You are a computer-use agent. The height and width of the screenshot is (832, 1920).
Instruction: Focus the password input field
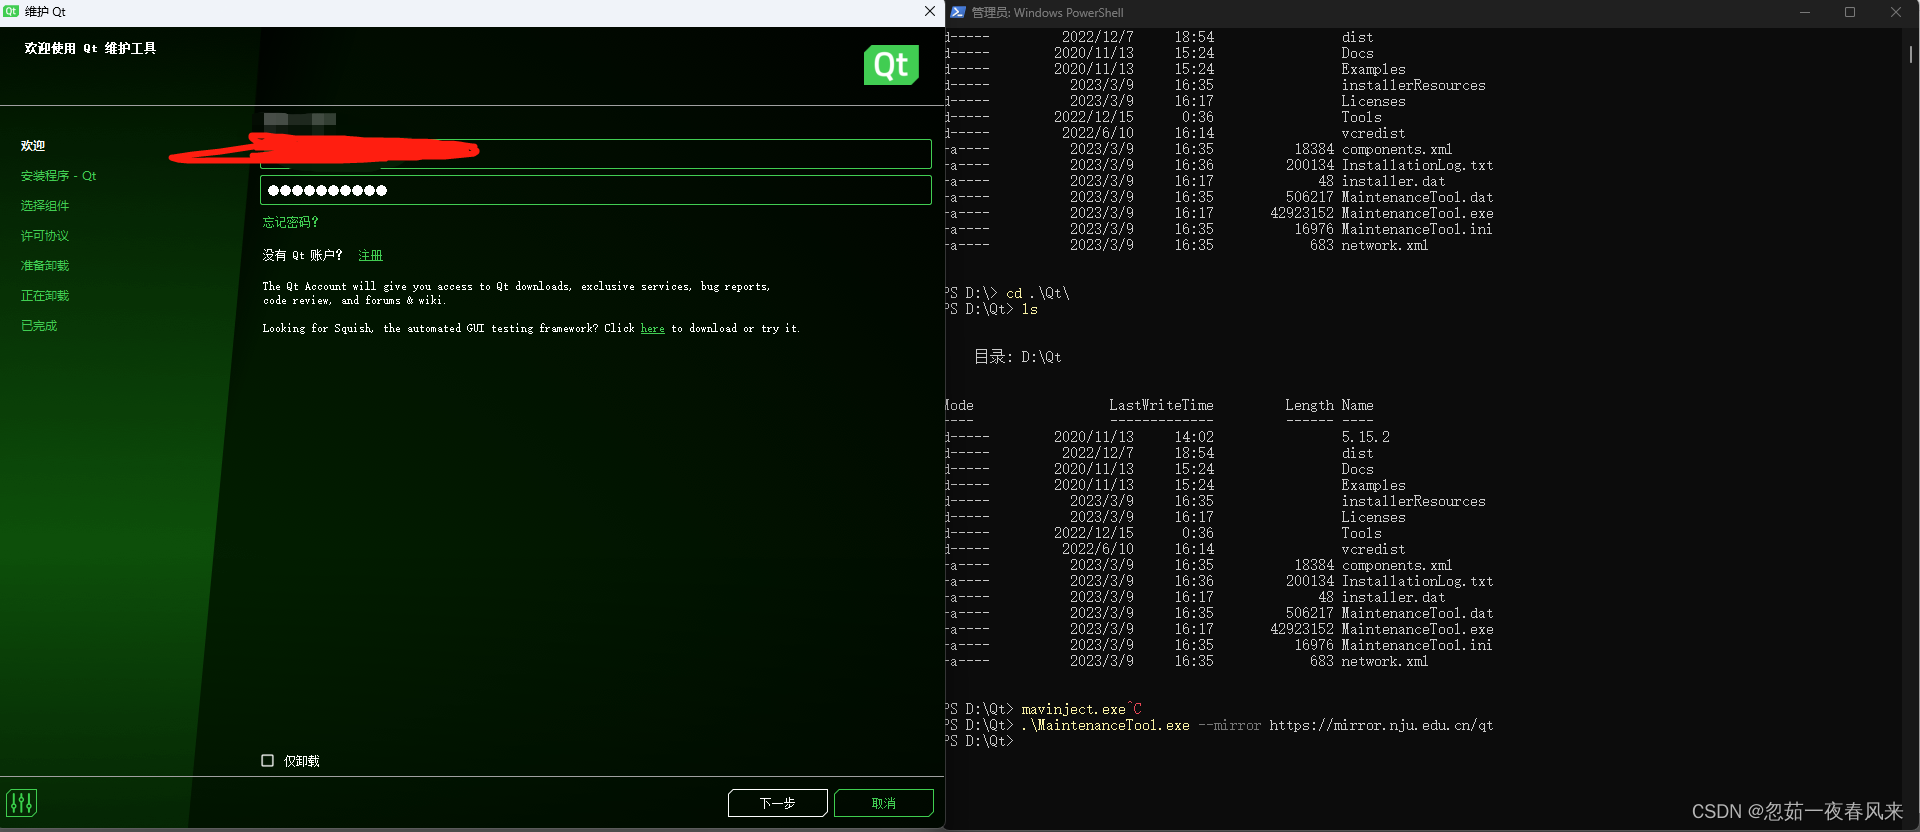(596, 190)
